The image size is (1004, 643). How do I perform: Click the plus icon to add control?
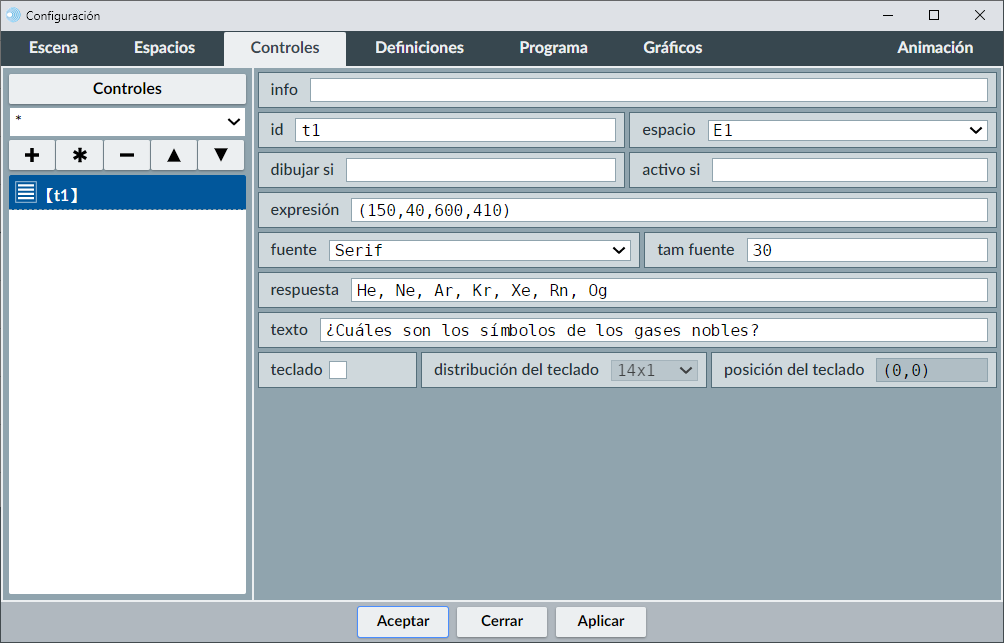[x=32, y=155]
